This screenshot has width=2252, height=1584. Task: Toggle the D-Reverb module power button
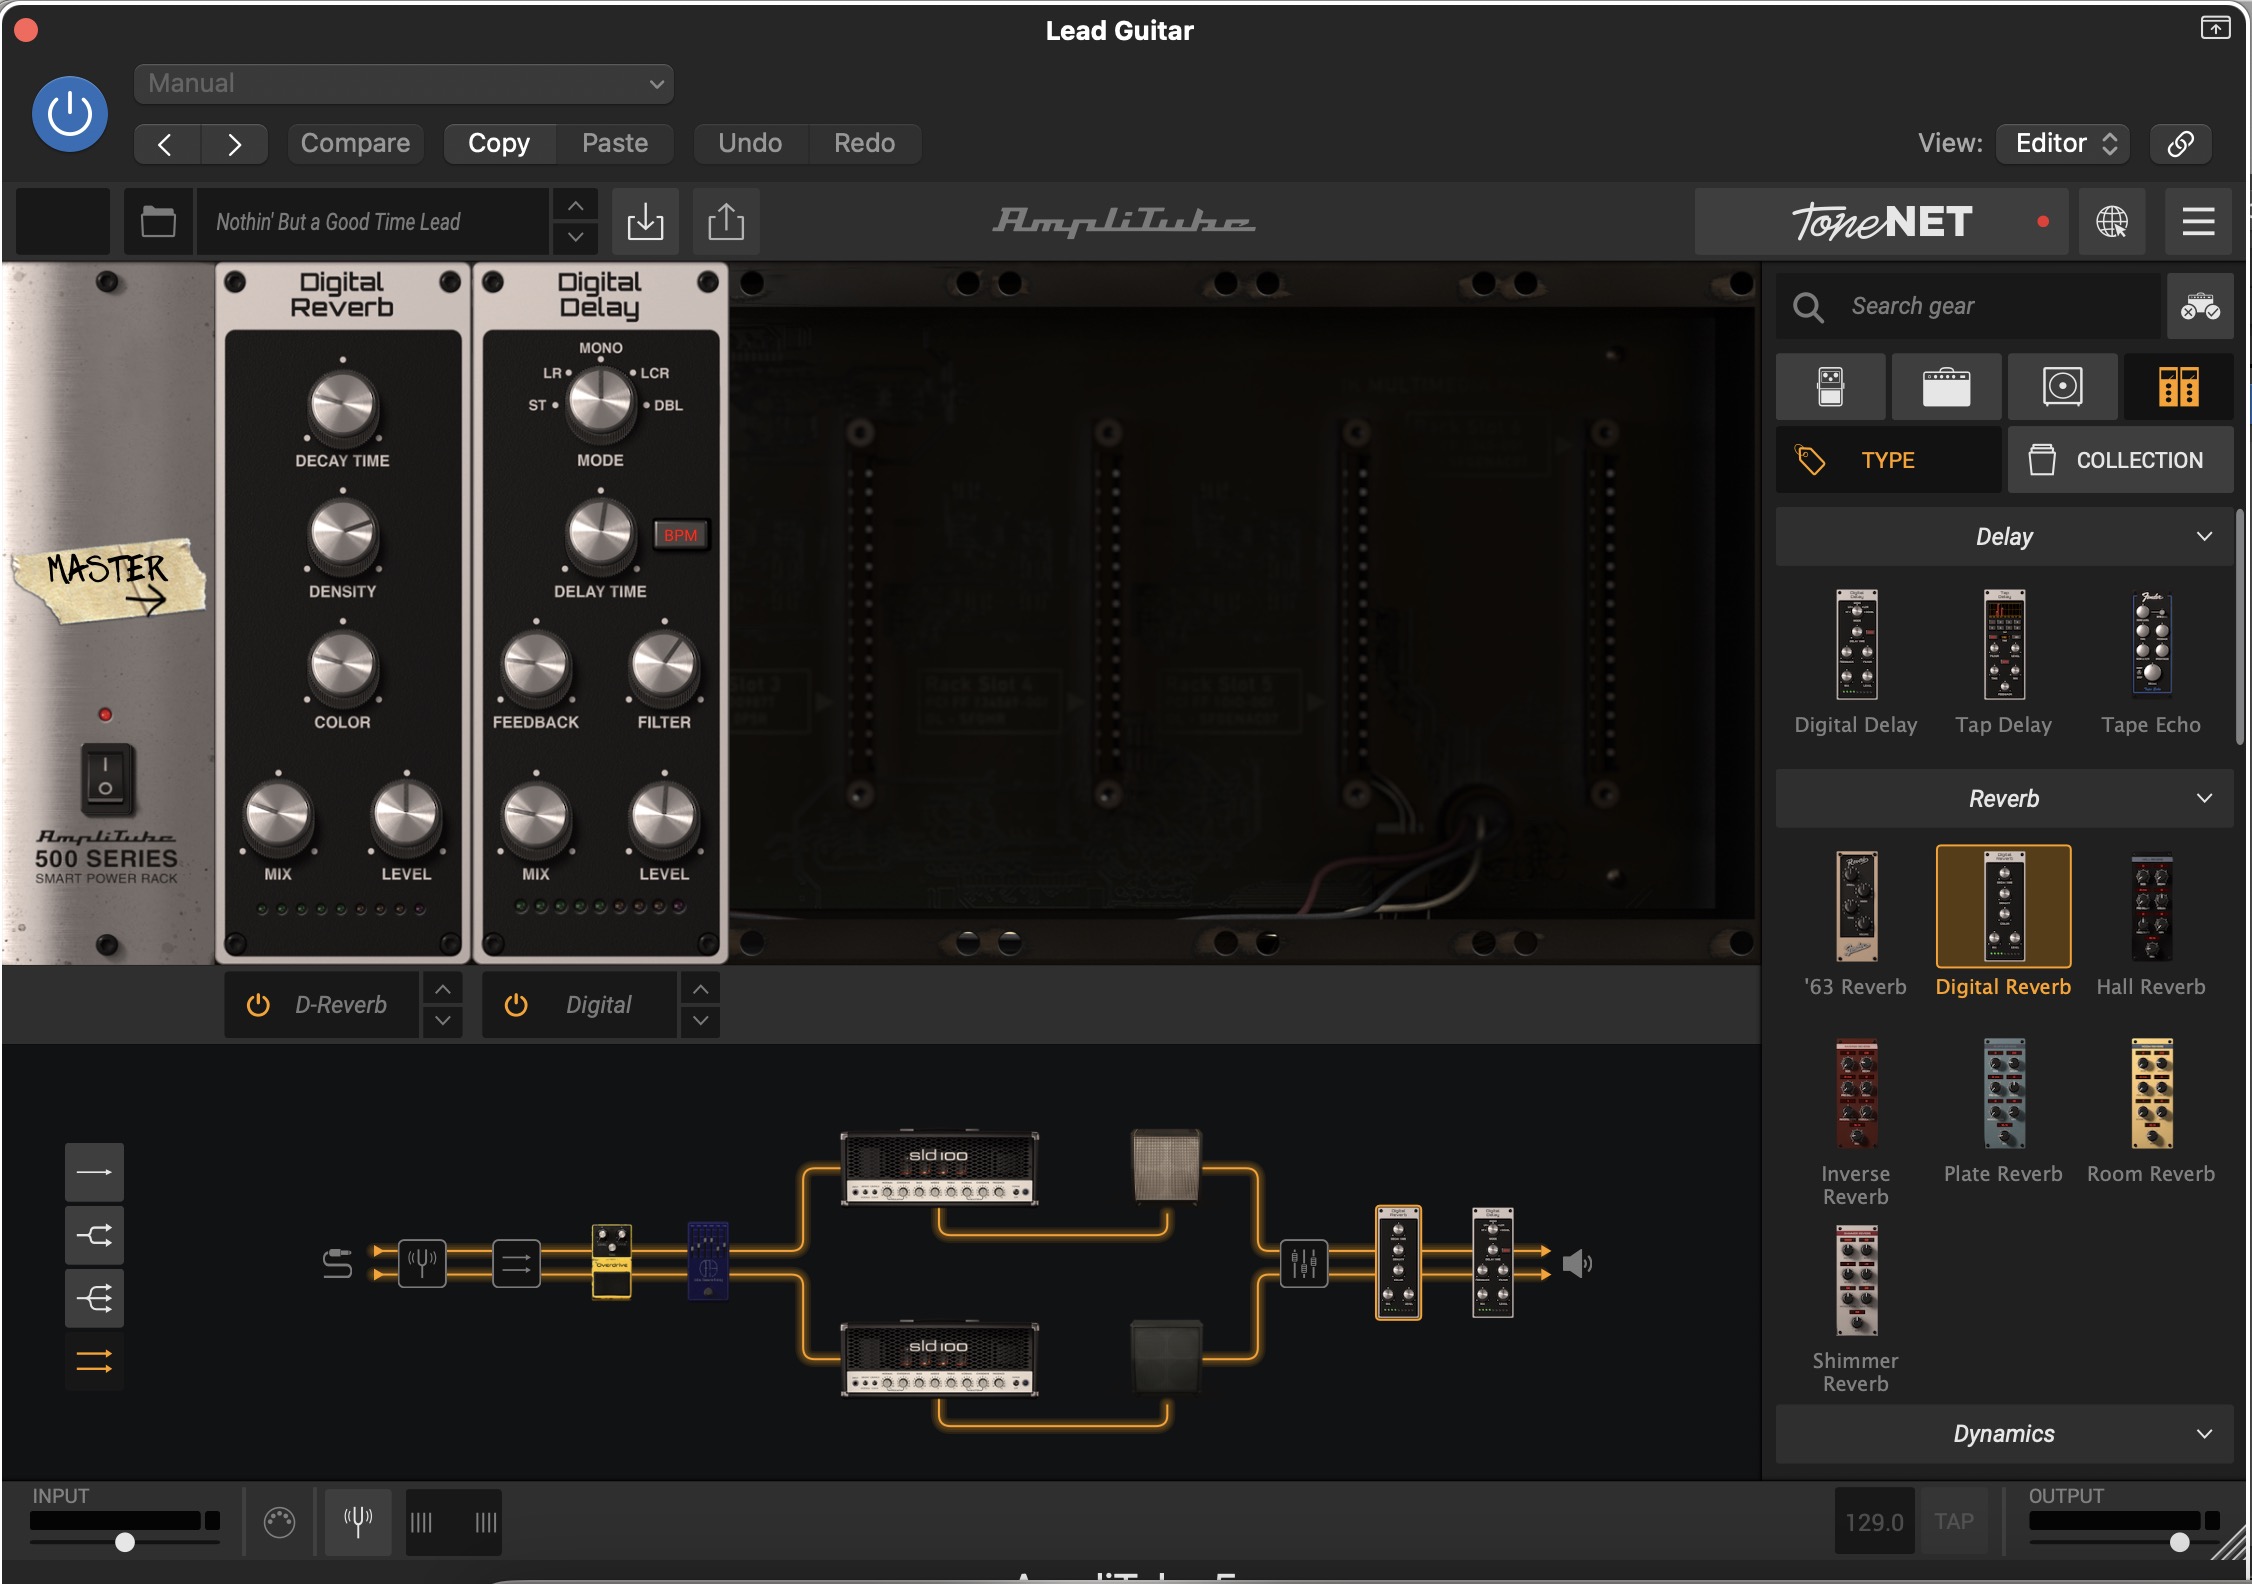click(258, 1005)
